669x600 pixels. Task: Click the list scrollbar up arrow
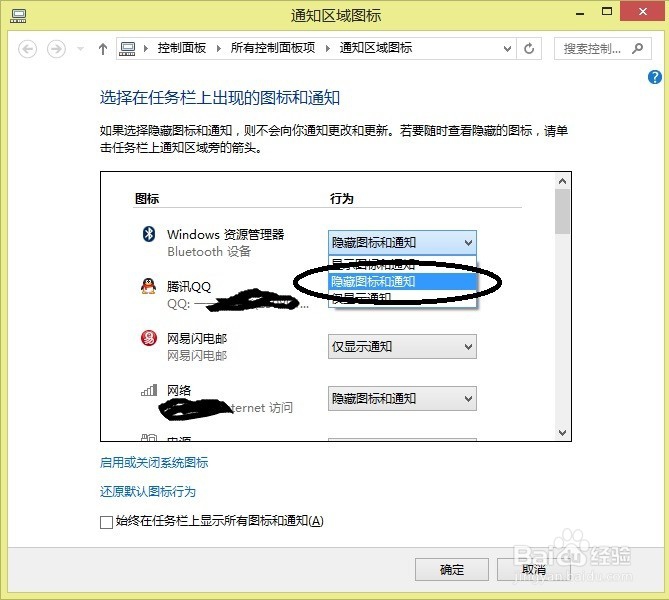(x=562, y=181)
